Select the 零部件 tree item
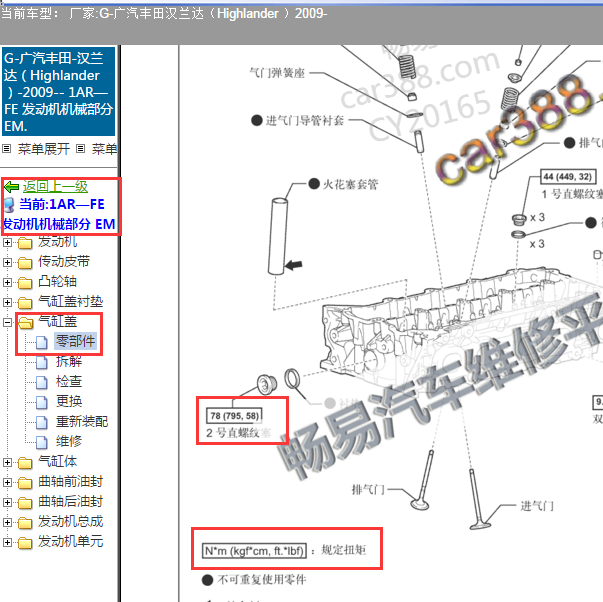 coord(75,341)
